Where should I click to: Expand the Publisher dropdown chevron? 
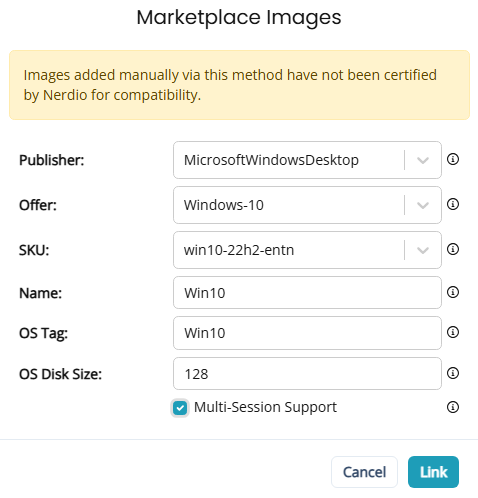[x=423, y=160]
